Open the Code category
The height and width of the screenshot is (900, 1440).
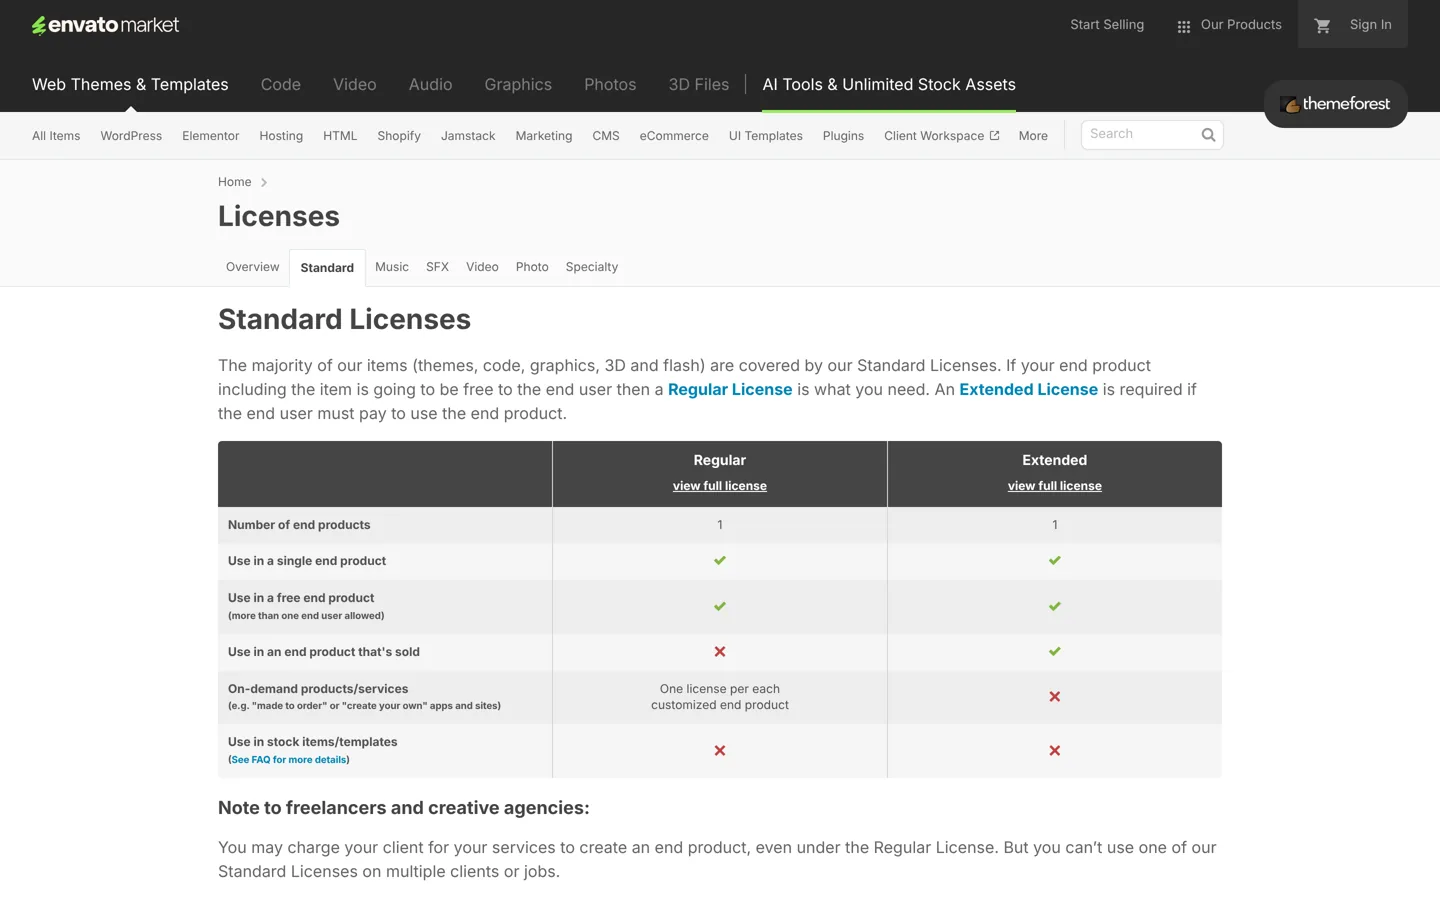point(281,85)
